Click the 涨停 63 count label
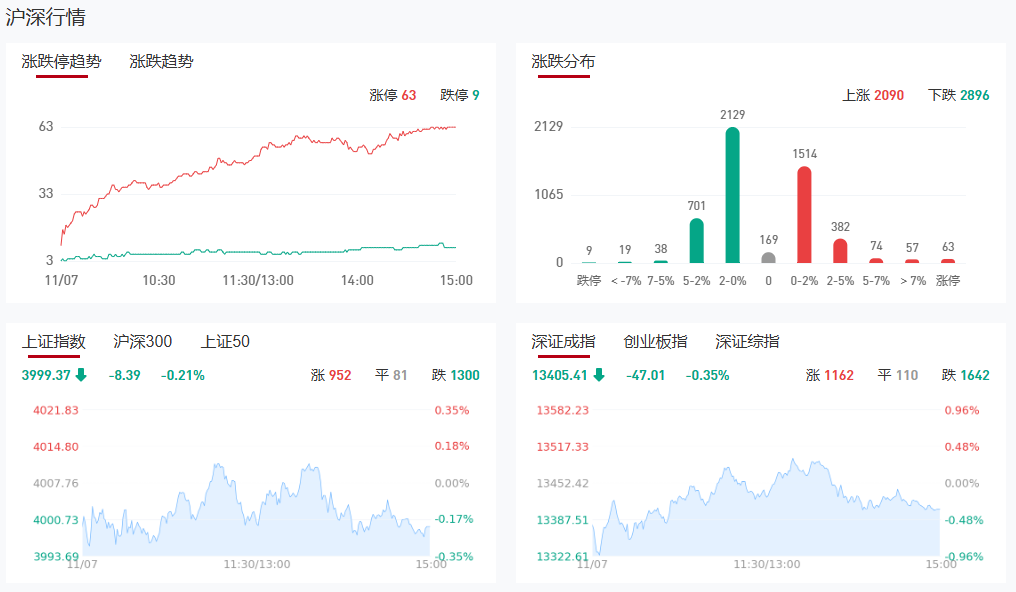1016x592 pixels. [x=392, y=96]
